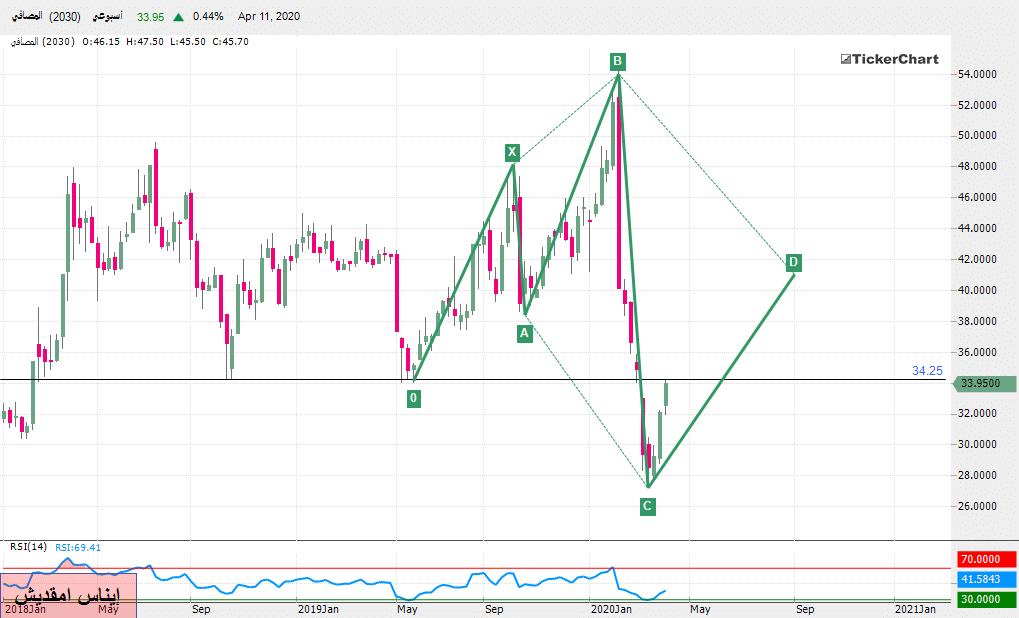Click the X point marker on pattern
The height and width of the screenshot is (618, 1019).
pos(512,152)
